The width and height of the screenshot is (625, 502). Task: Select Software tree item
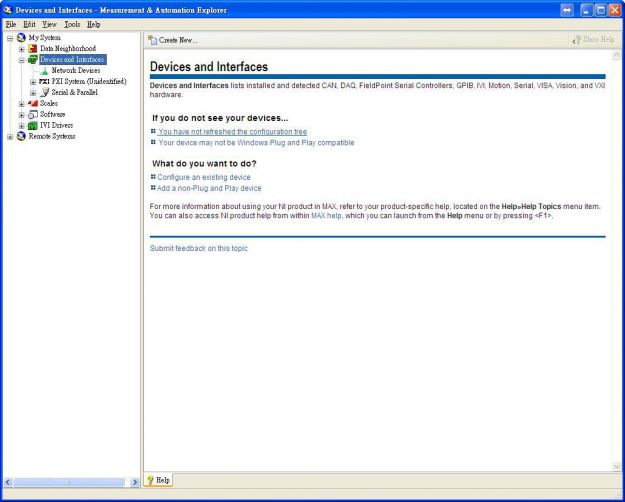pos(52,114)
